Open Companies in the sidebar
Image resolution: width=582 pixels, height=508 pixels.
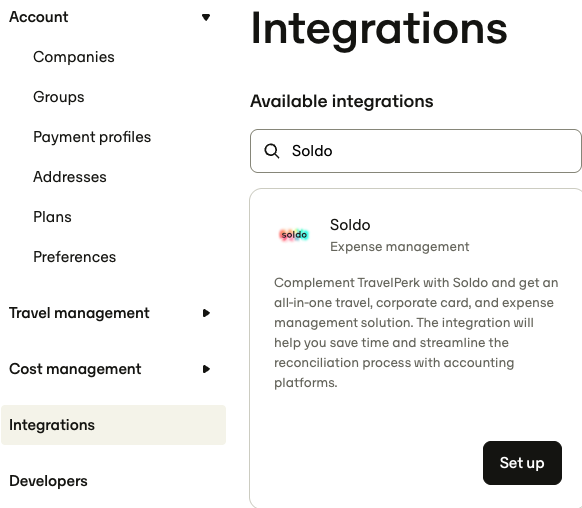pyautogui.click(x=73, y=57)
